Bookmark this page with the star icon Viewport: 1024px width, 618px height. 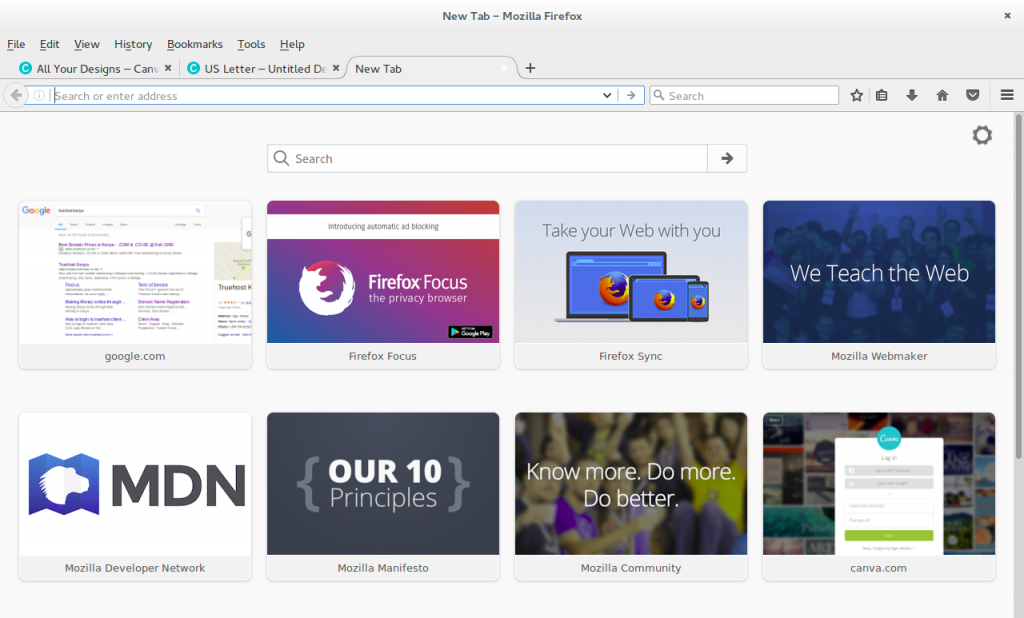[x=856, y=95]
